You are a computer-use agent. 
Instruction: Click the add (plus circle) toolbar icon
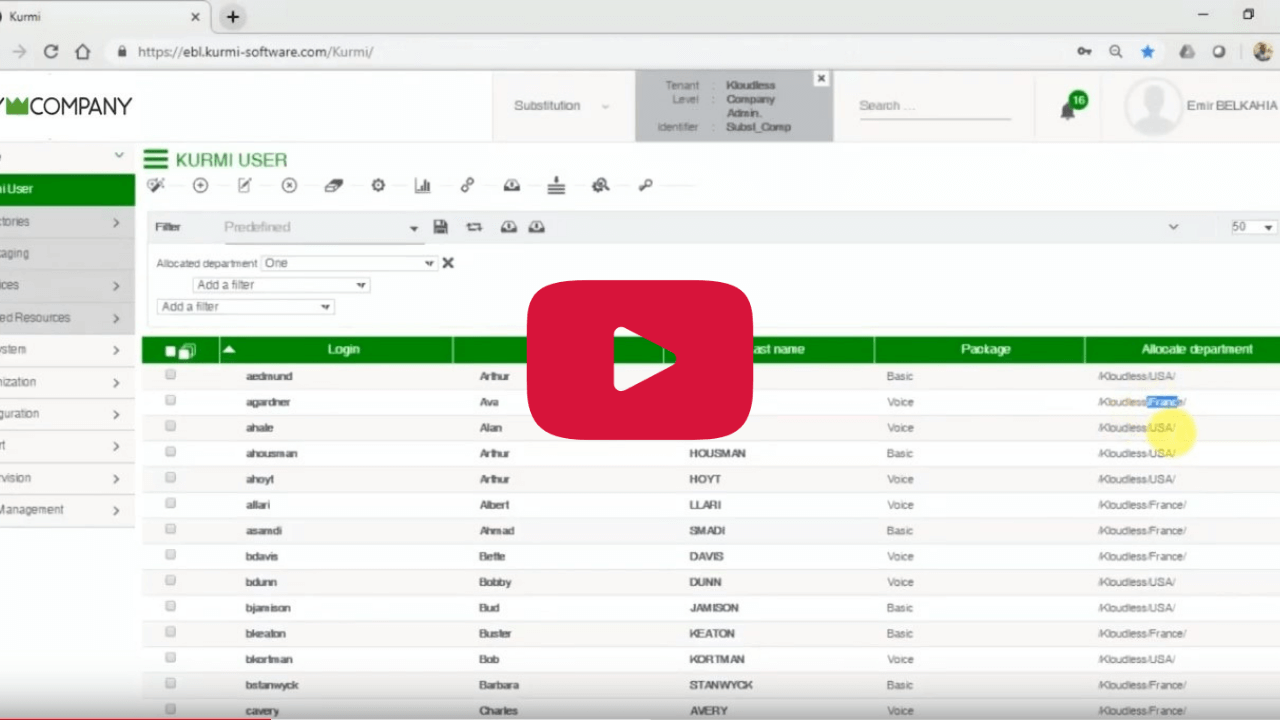(x=200, y=185)
